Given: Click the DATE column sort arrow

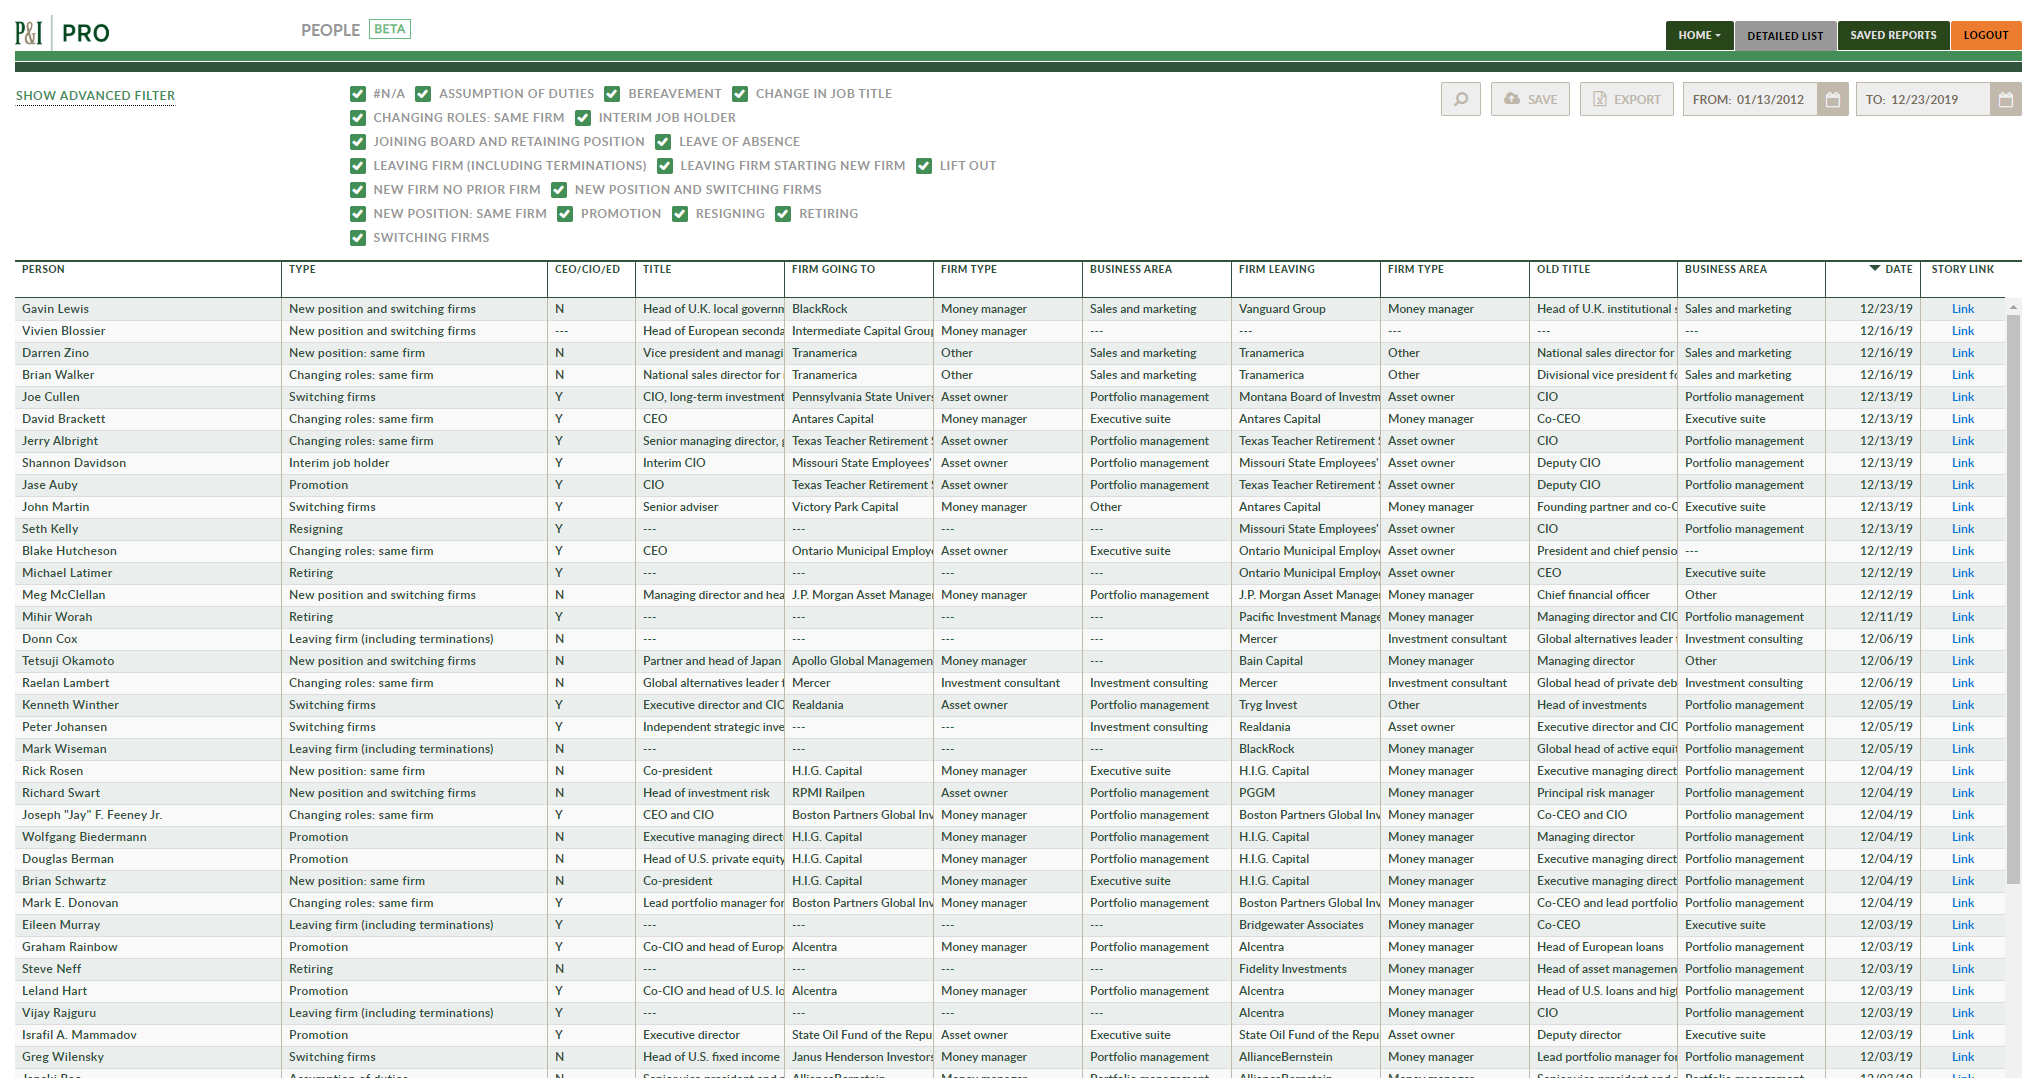Looking at the screenshot, I should click(x=1874, y=269).
